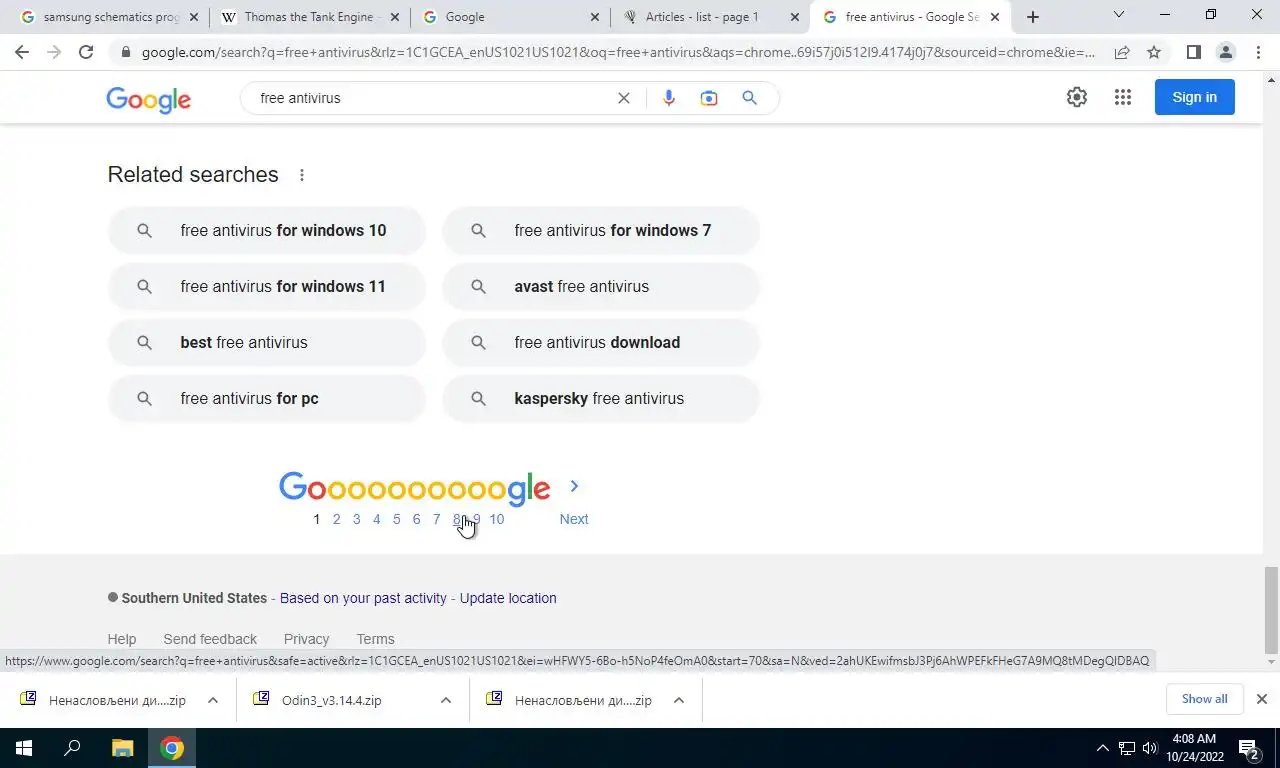The width and height of the screenshot is (1280, 768).
Task: Close the downloads bar
Action: [x=1262, y=699]
